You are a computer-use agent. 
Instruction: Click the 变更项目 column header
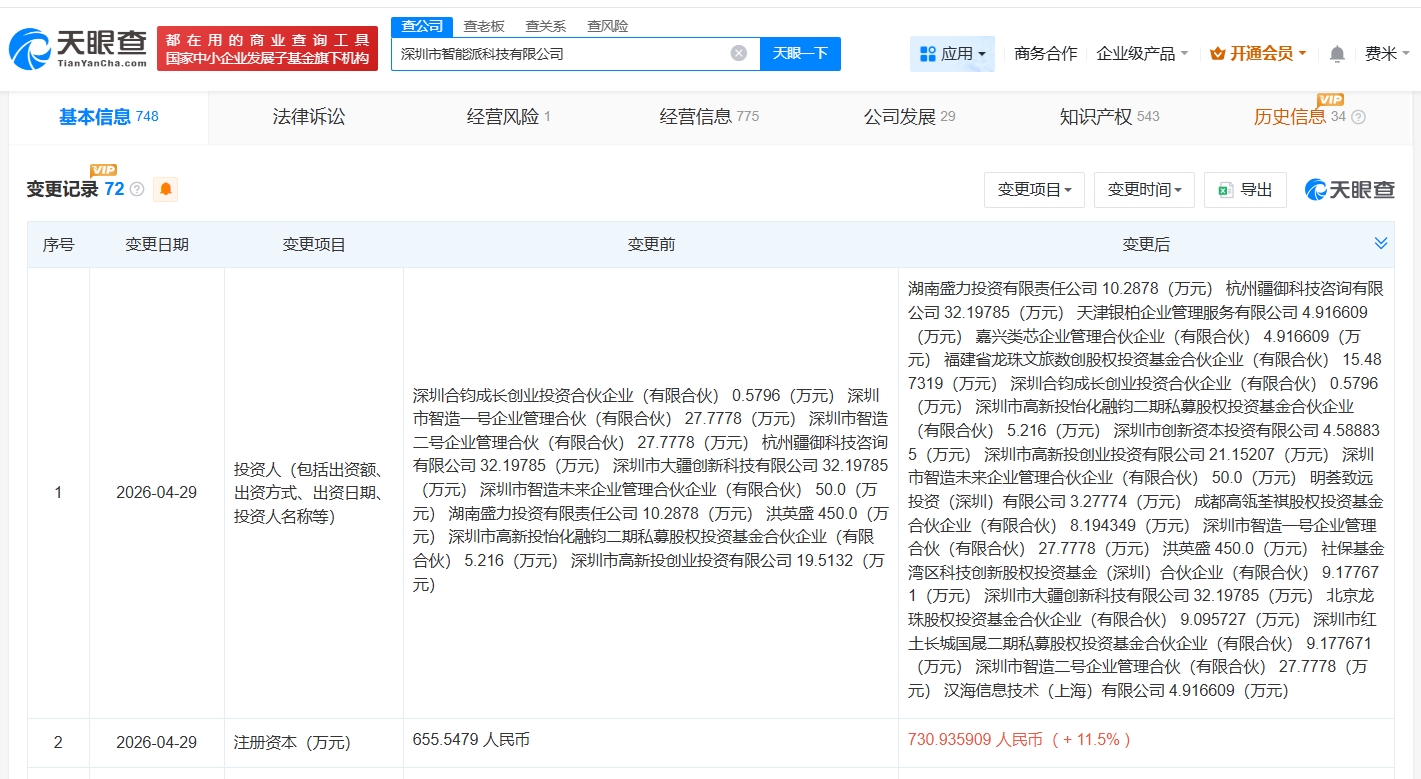coord(314,245)
